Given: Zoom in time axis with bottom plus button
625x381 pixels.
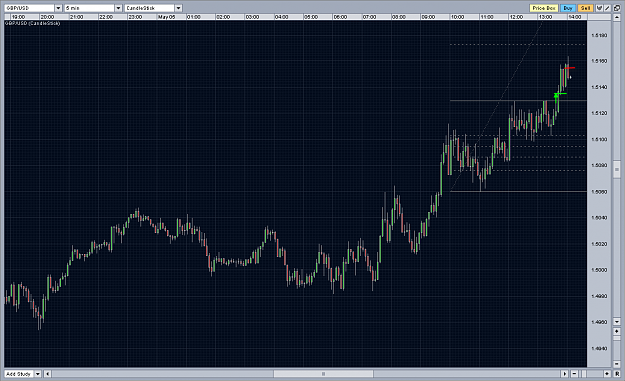Looking at the screenshot, I should (607, 374).
